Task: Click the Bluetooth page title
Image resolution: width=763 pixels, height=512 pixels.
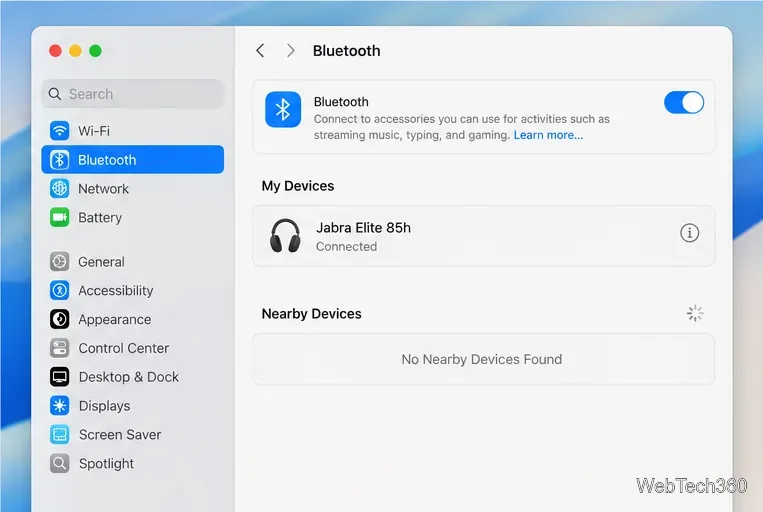Action: [346, 51]
